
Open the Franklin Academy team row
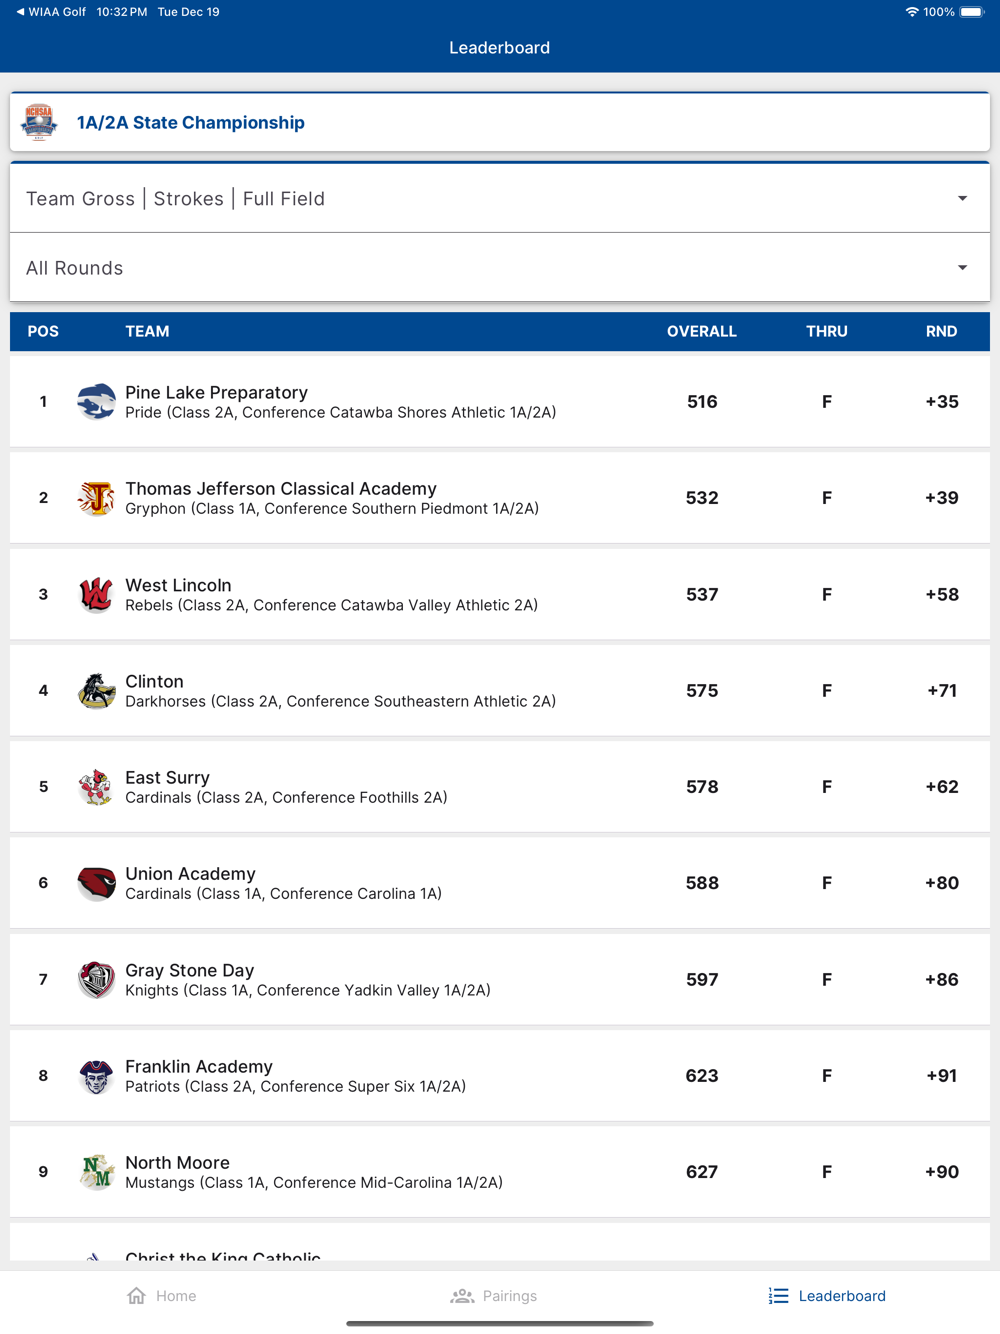pyautogui.click(x=499, y=1076)
